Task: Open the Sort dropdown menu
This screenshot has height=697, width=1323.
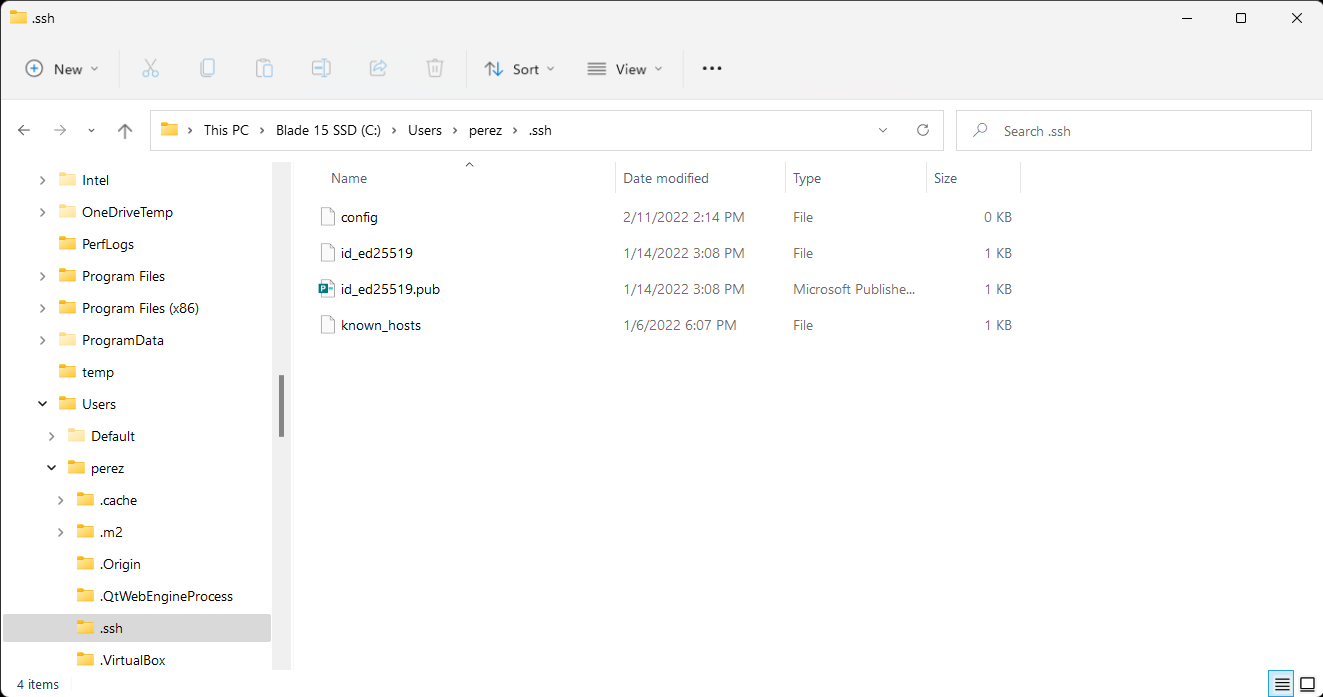Action: pyautogui.click(x=519, y=69)
